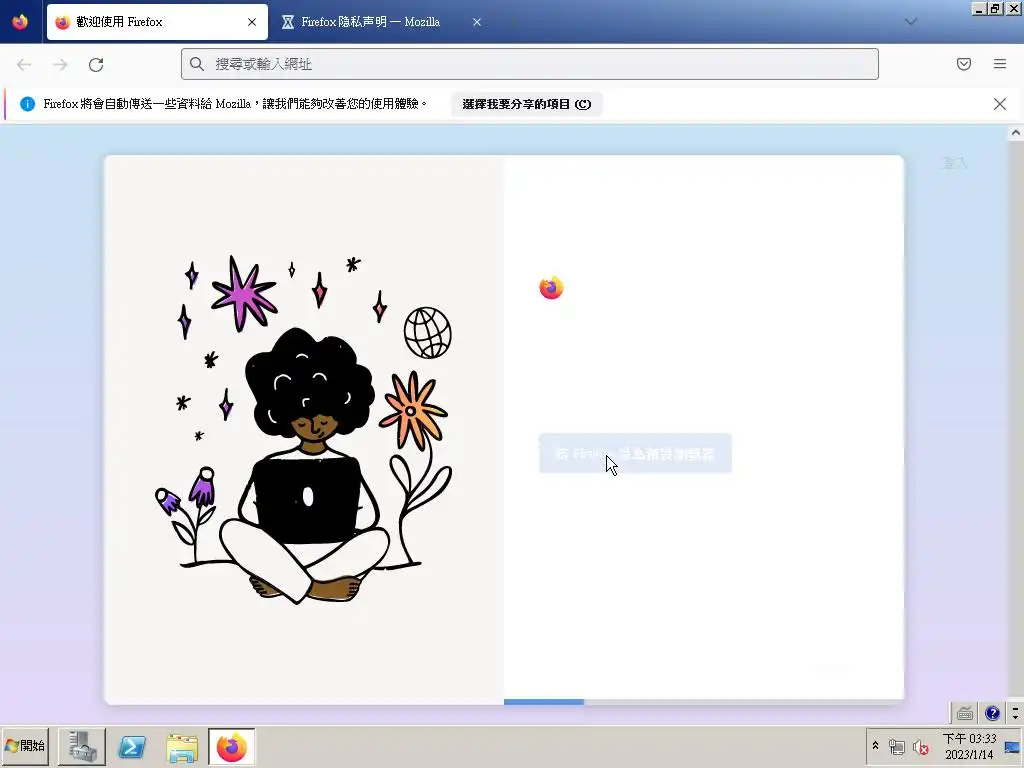
Task: Minimize the Firefox window
Action: [x=979, y=8]
